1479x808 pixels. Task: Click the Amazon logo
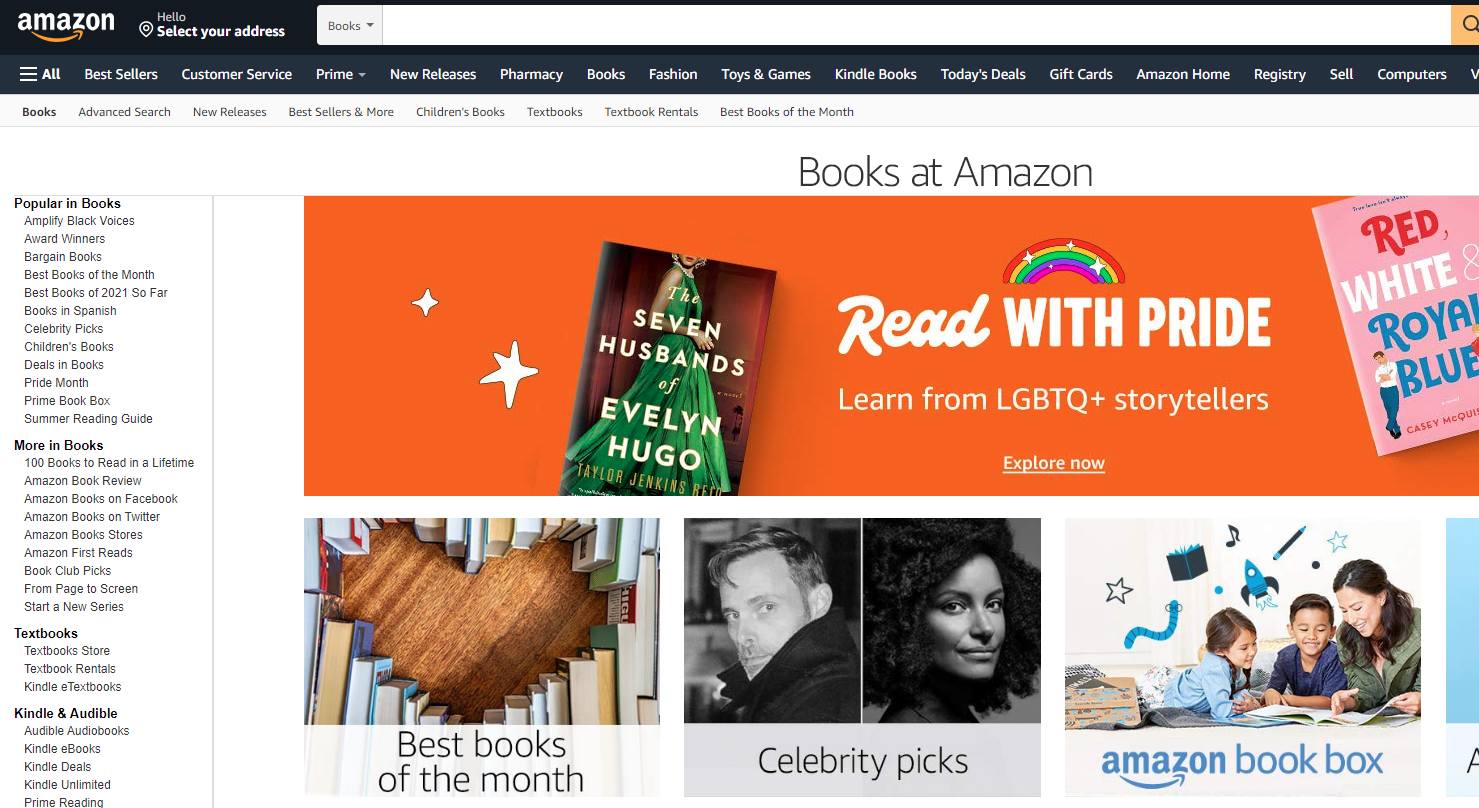click(66, 26)
